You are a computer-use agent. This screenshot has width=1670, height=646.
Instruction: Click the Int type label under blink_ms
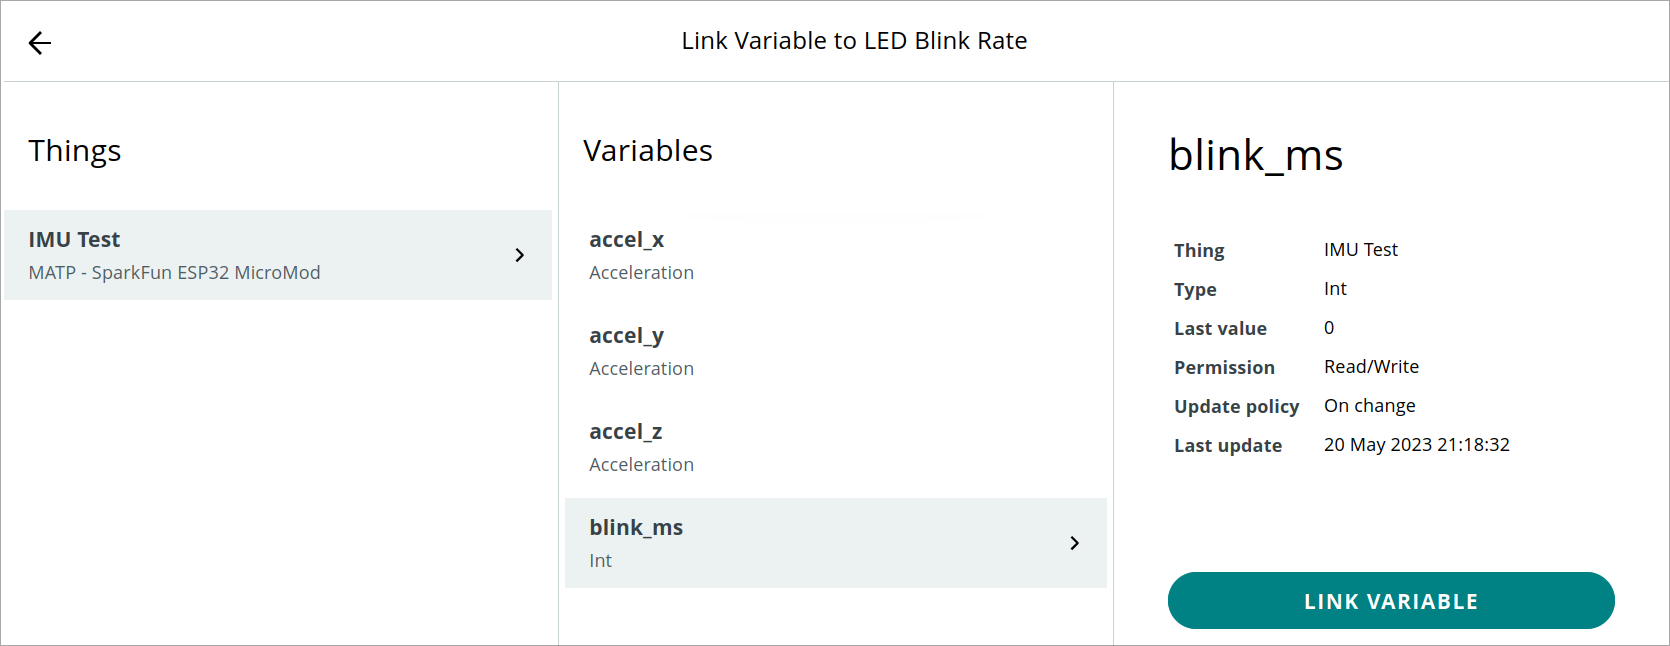[x=600, y=560]
